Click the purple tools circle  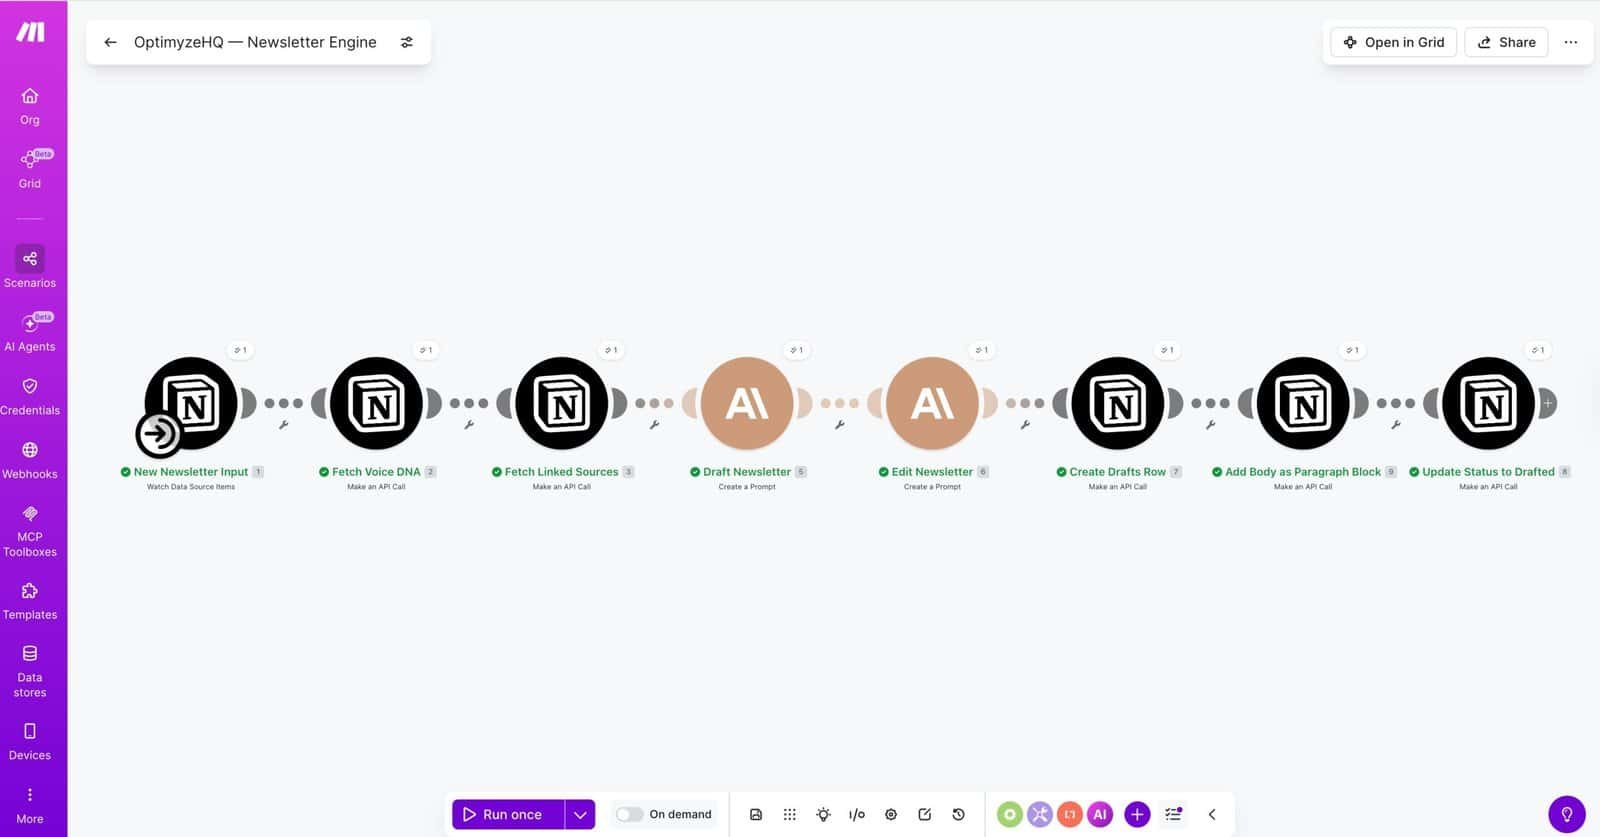[x=1040, y=814]
